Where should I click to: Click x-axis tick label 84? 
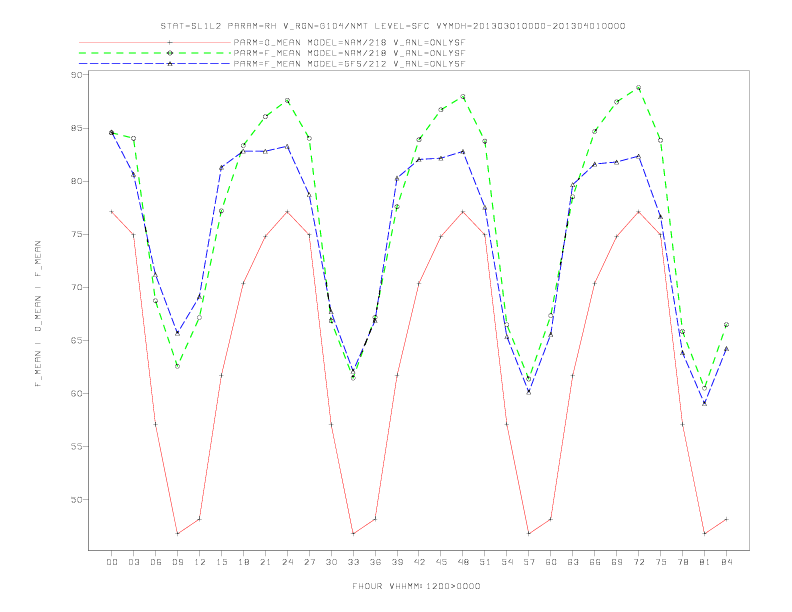pyautogui.click(x=726, y=562)
